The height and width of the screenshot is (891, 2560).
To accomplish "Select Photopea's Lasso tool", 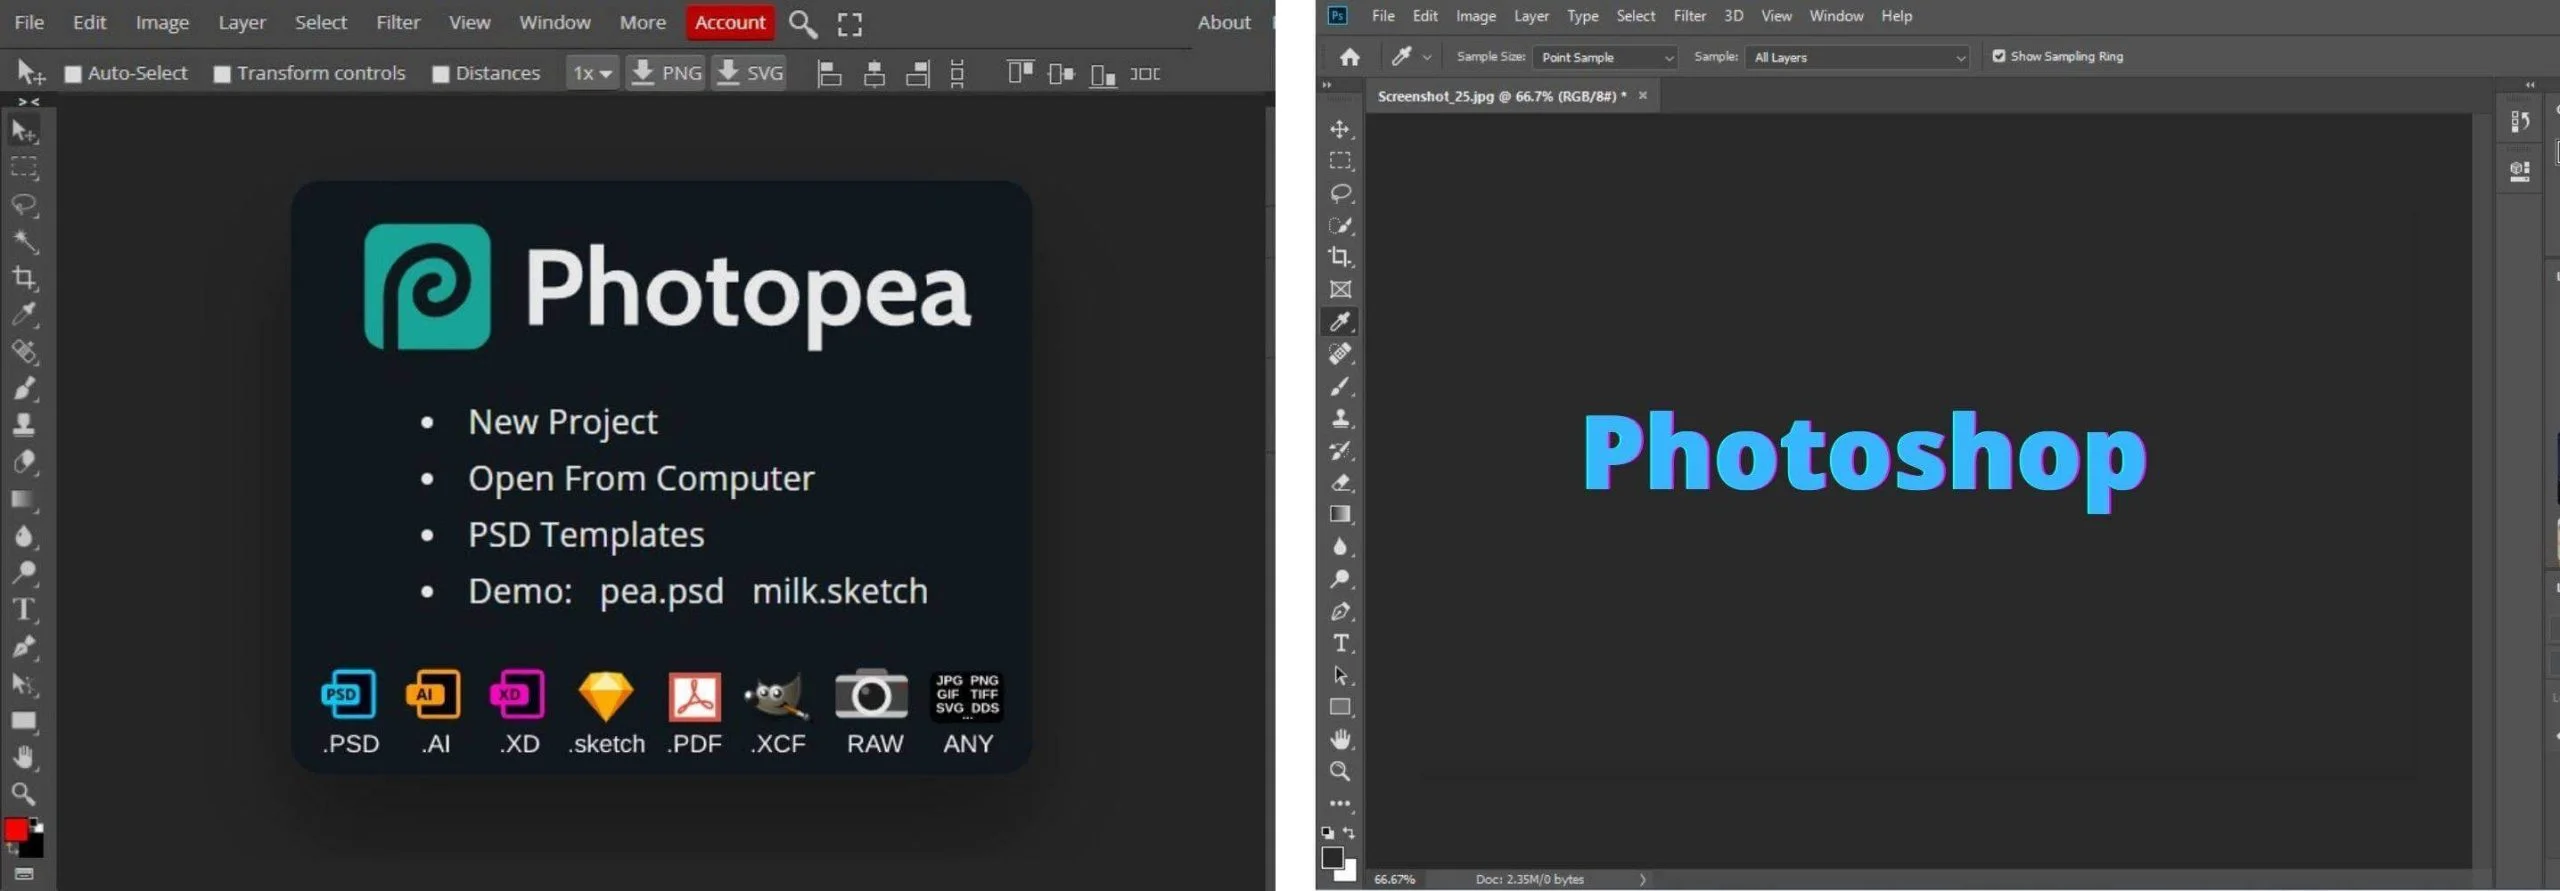I will pos(24,205).
